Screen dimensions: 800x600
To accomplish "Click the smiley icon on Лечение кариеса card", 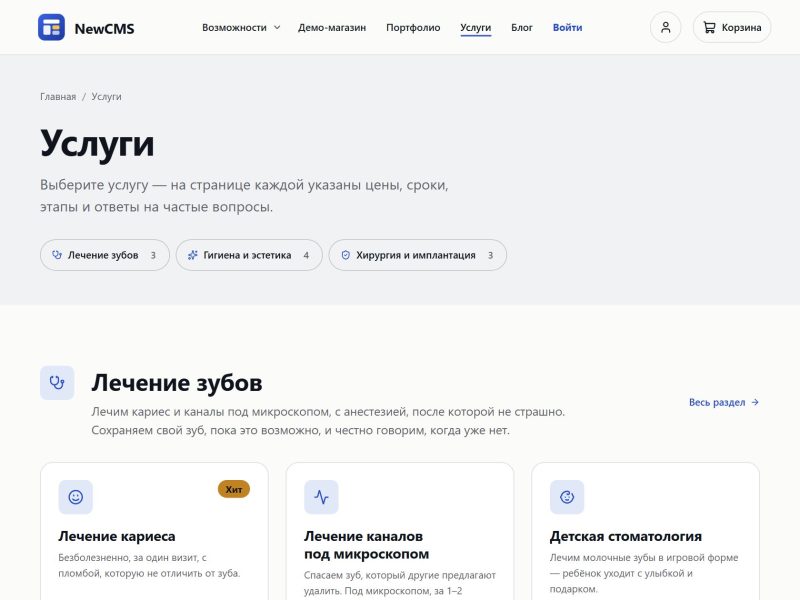I will pyautogui.click(x=76, y=497).
